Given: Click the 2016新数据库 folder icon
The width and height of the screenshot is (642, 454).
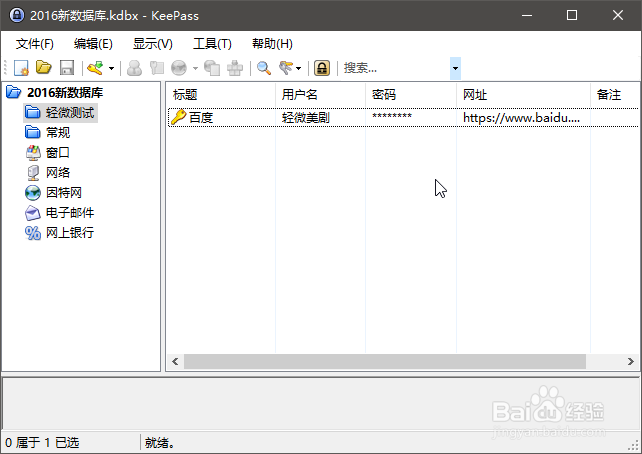Looking at the screenshot, I should (x=14, y=92).
